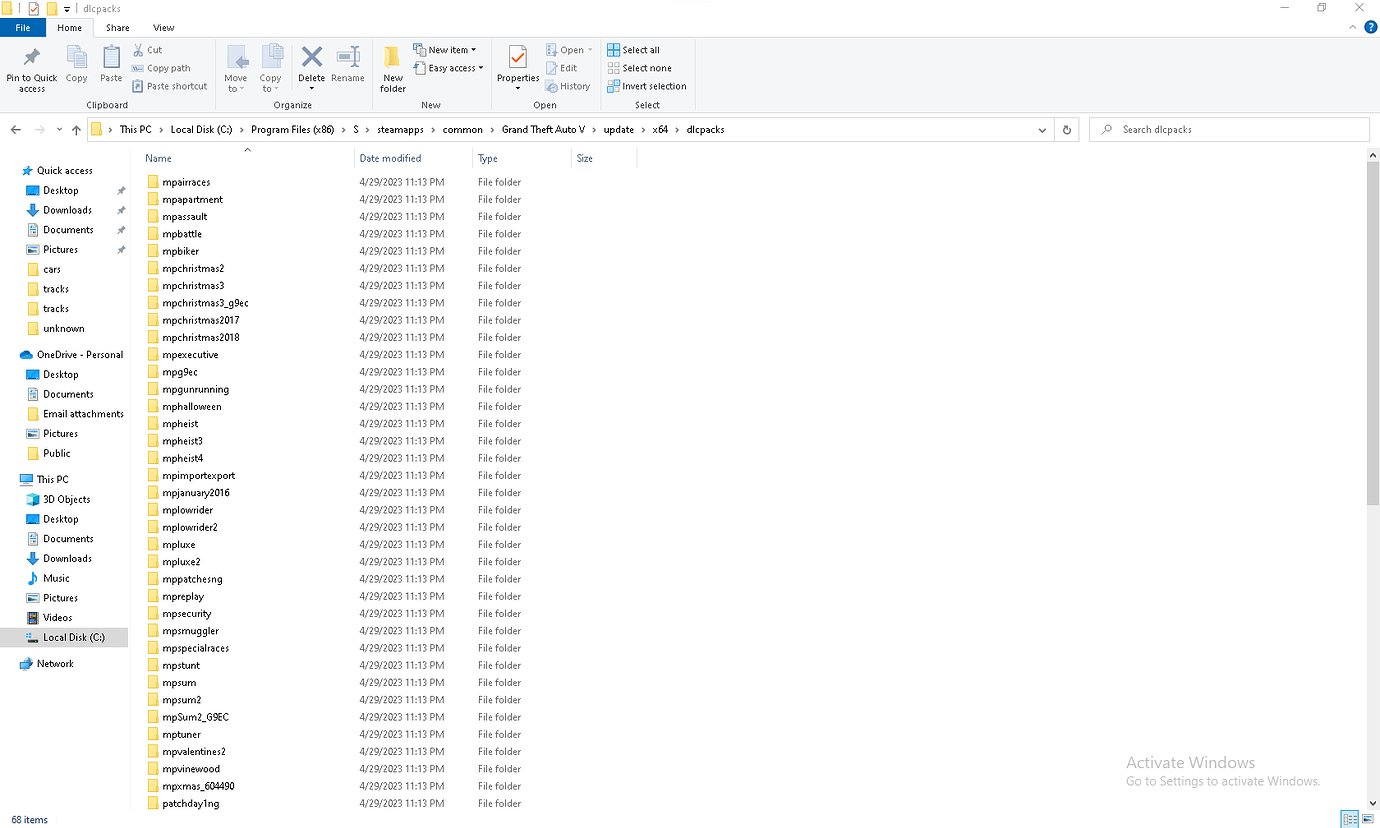Open the Share ribbon tab

coord(117,28)
